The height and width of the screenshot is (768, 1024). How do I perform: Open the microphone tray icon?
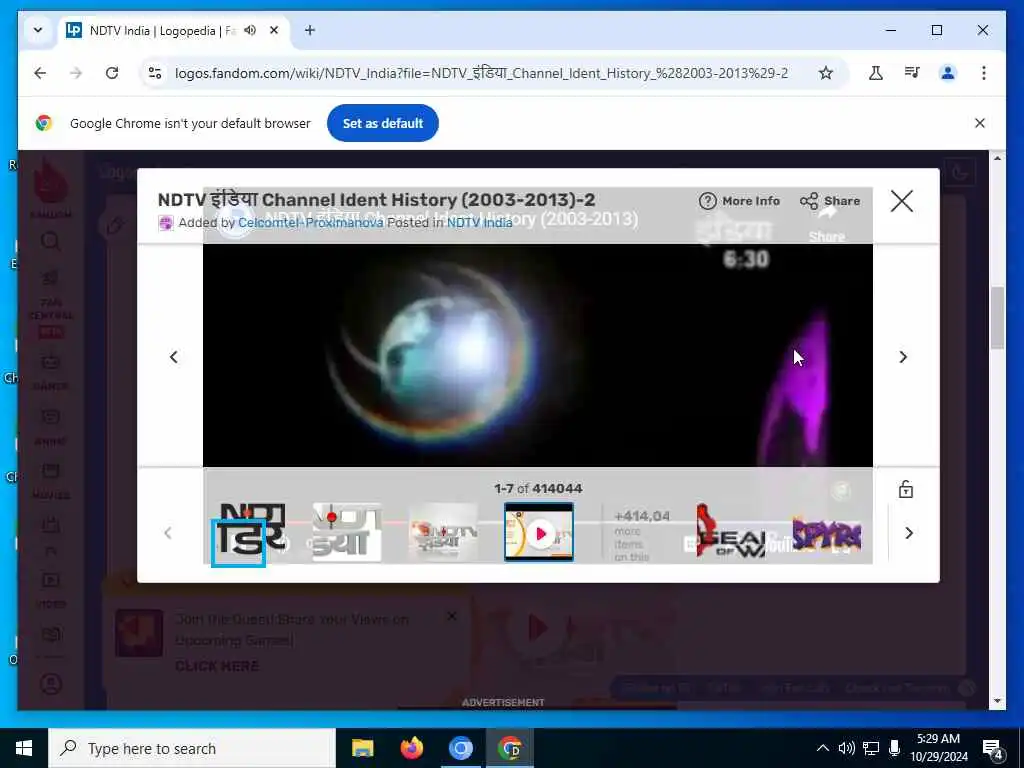(895, 748)
